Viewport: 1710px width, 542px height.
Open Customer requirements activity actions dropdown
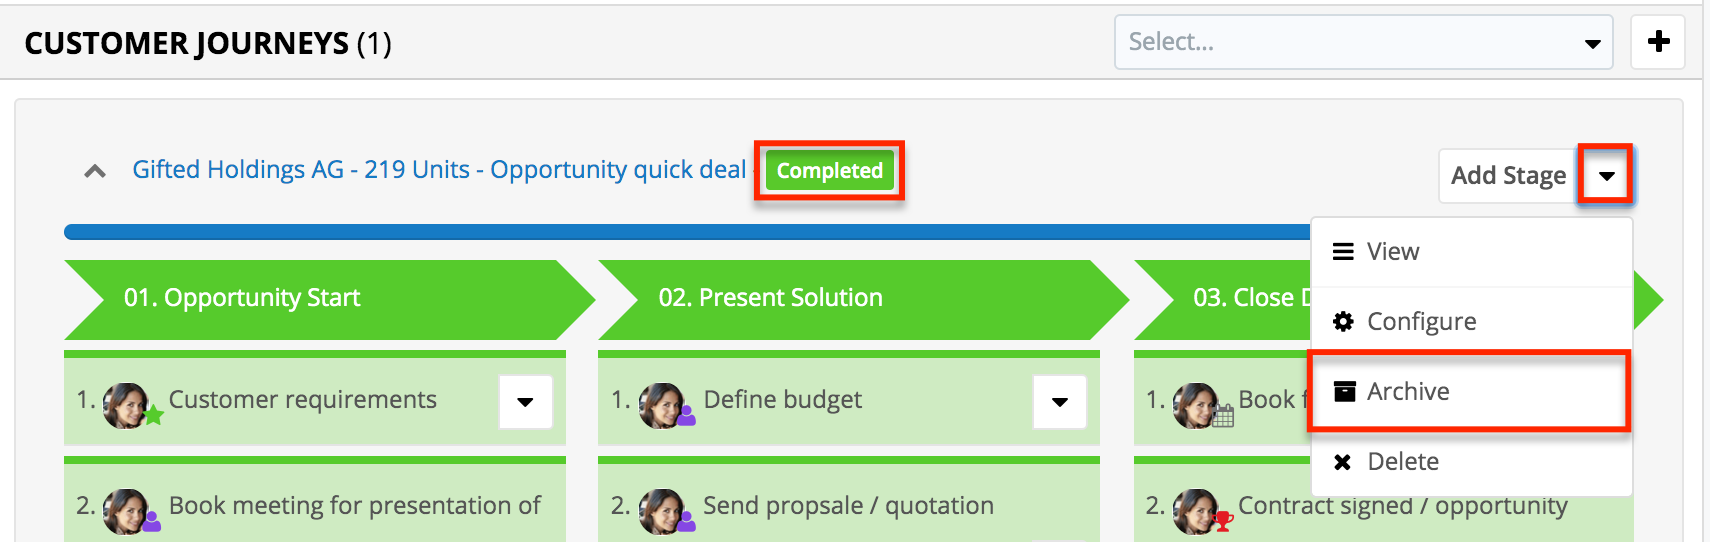[x=525, y=402]
